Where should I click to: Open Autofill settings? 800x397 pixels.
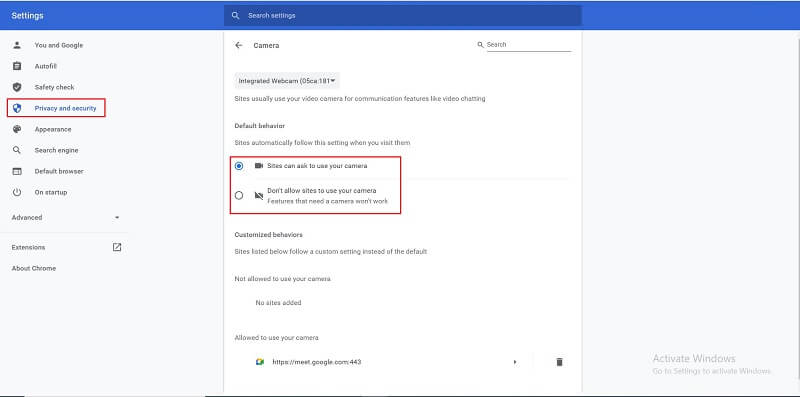point(46,66)
